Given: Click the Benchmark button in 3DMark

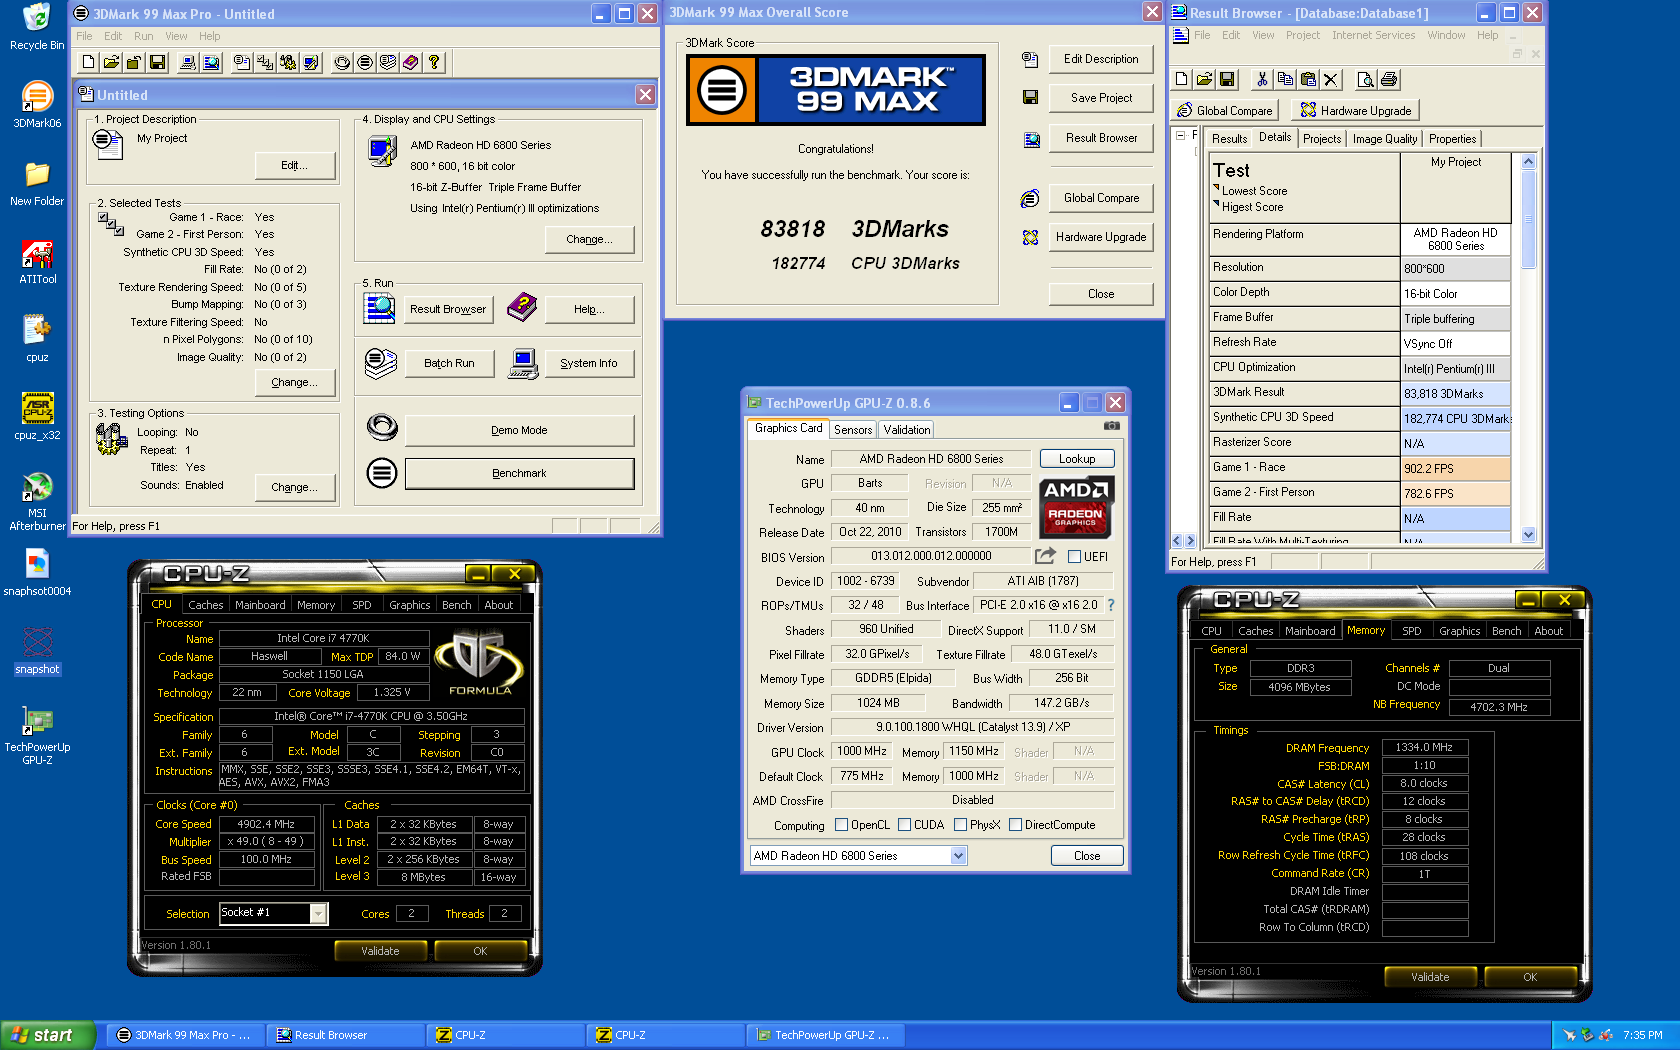Looking at the screenshot, I should click(519, 473).
